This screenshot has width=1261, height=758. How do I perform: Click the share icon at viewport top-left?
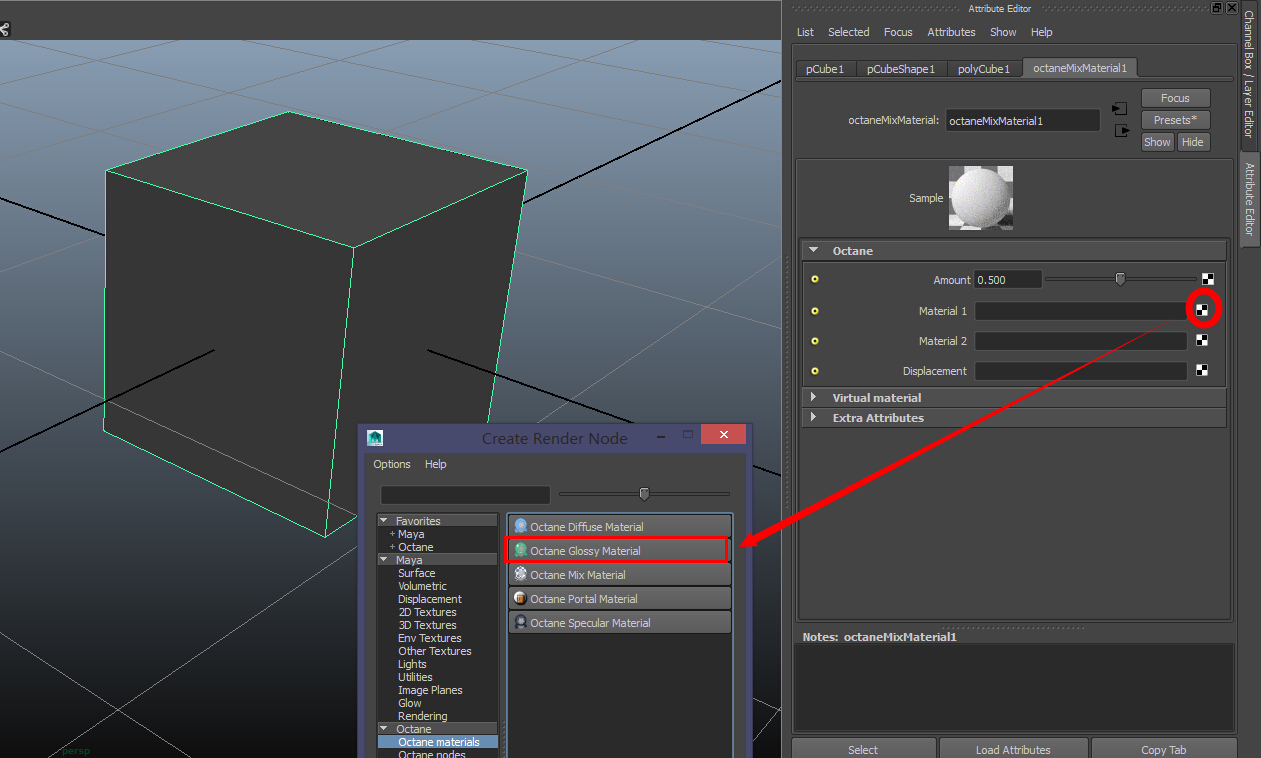[3, 29]
